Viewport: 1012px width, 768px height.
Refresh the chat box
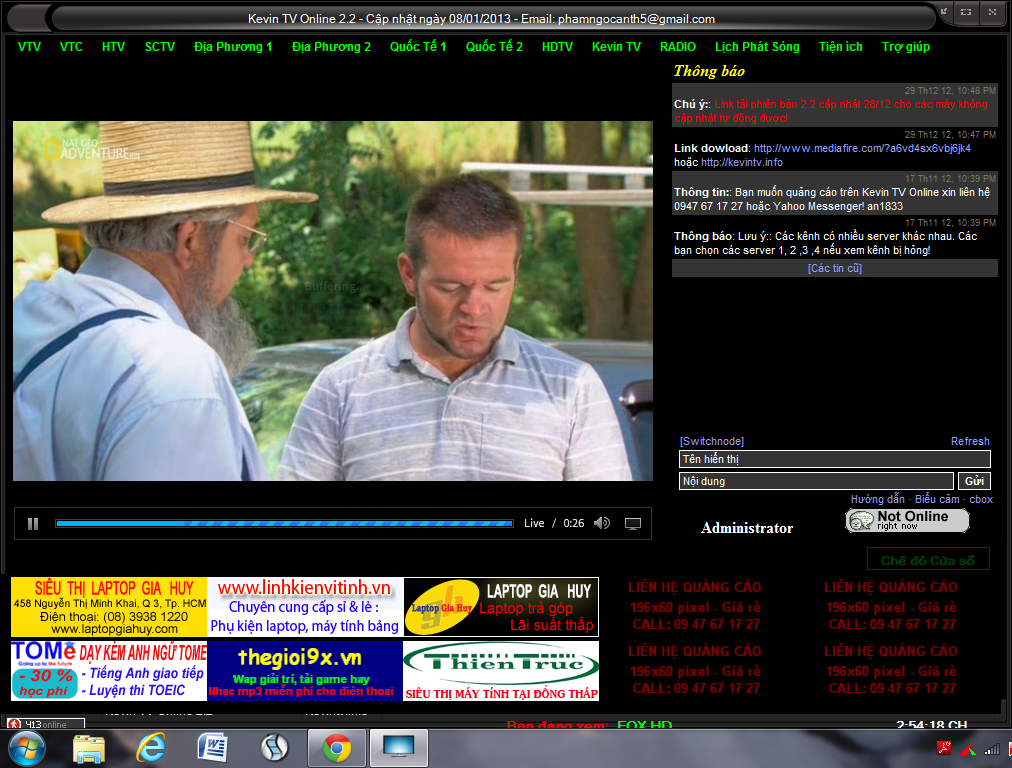[970, 441]
